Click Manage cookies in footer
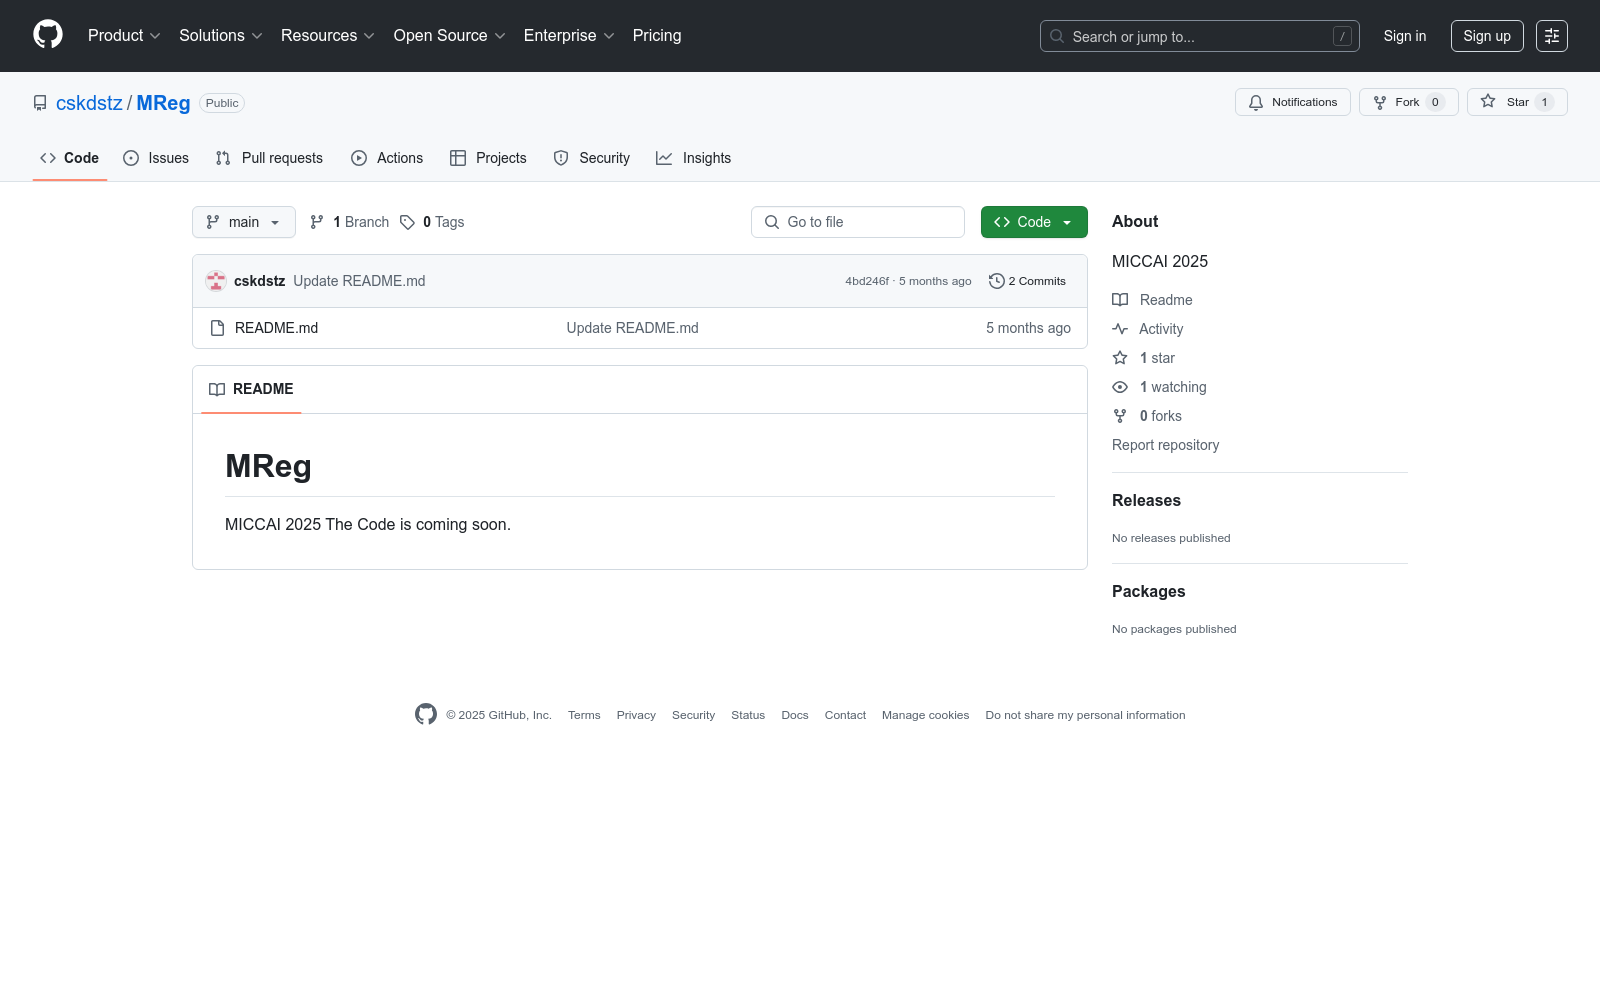This screenshot has width=1600, height=1000. [925, 715]
